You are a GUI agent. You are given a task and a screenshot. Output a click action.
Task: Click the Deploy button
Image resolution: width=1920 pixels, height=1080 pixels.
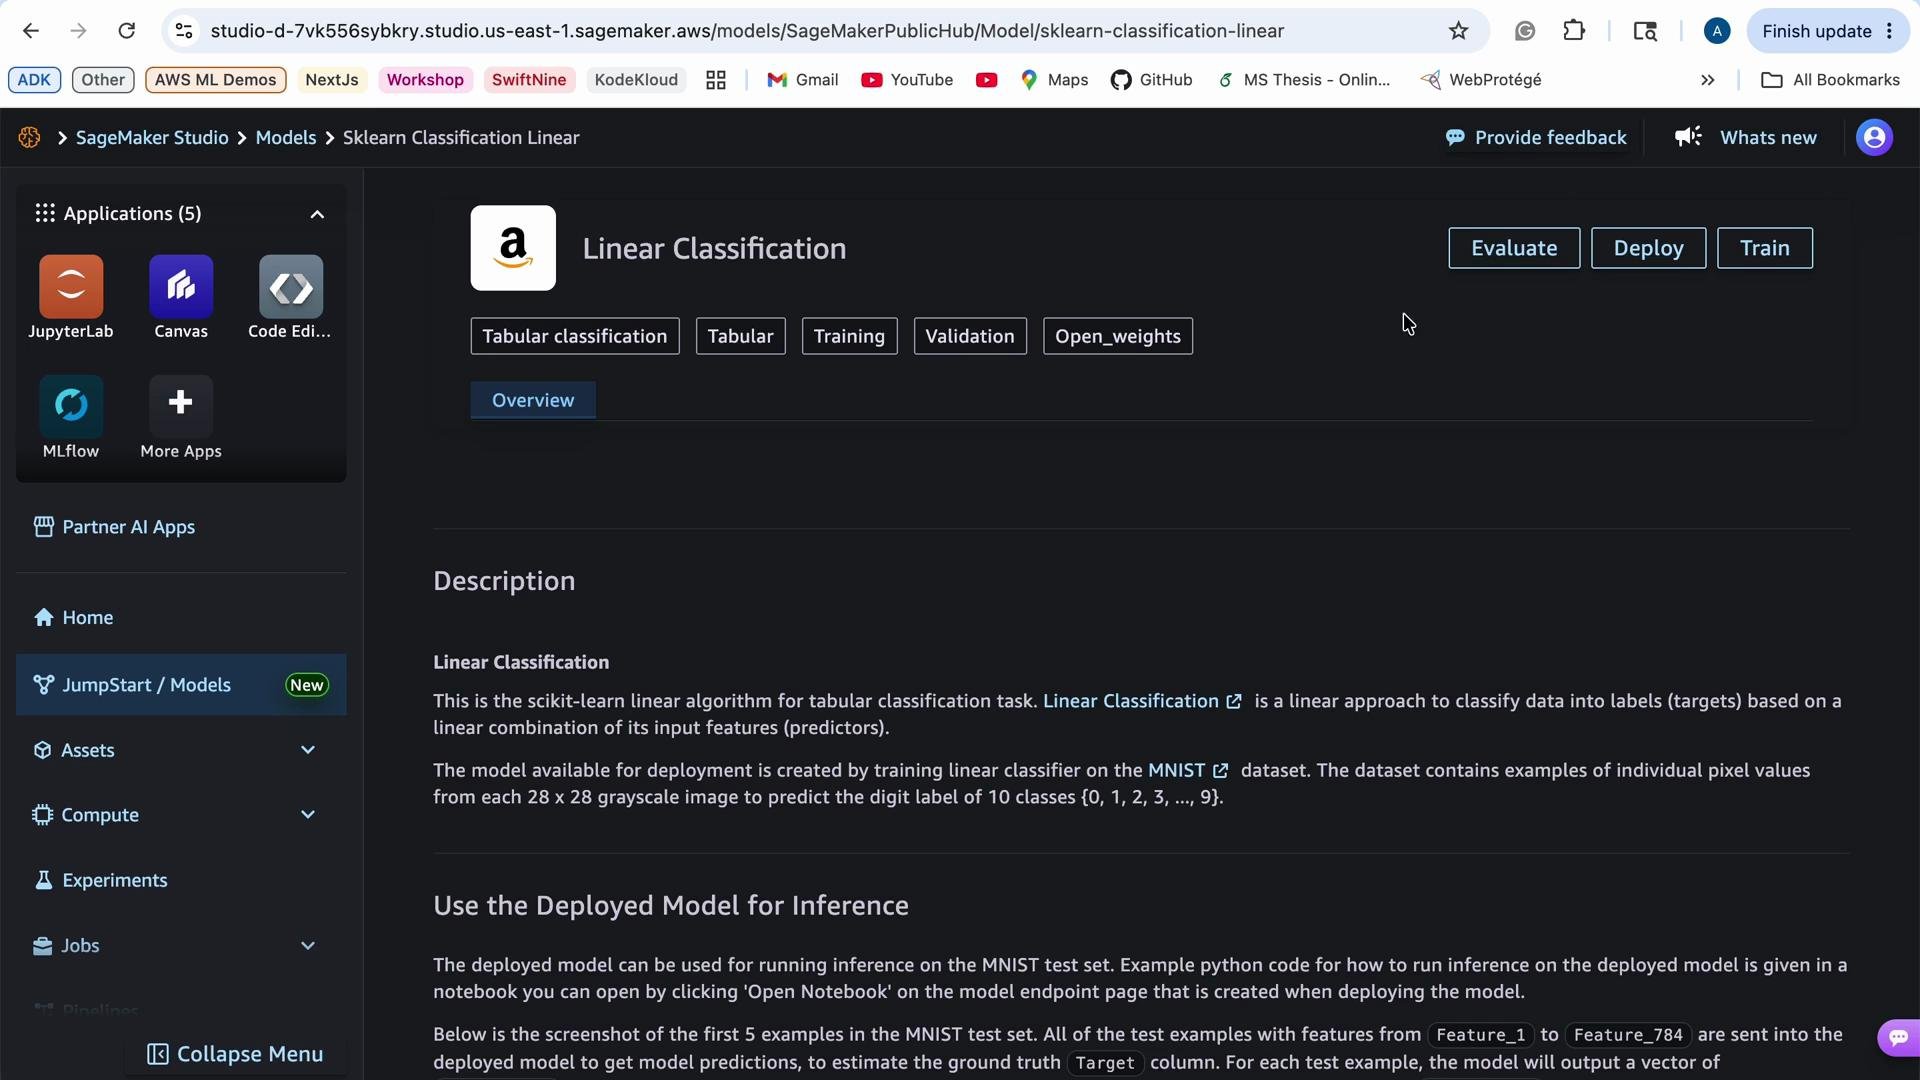tap(1648, 248)
